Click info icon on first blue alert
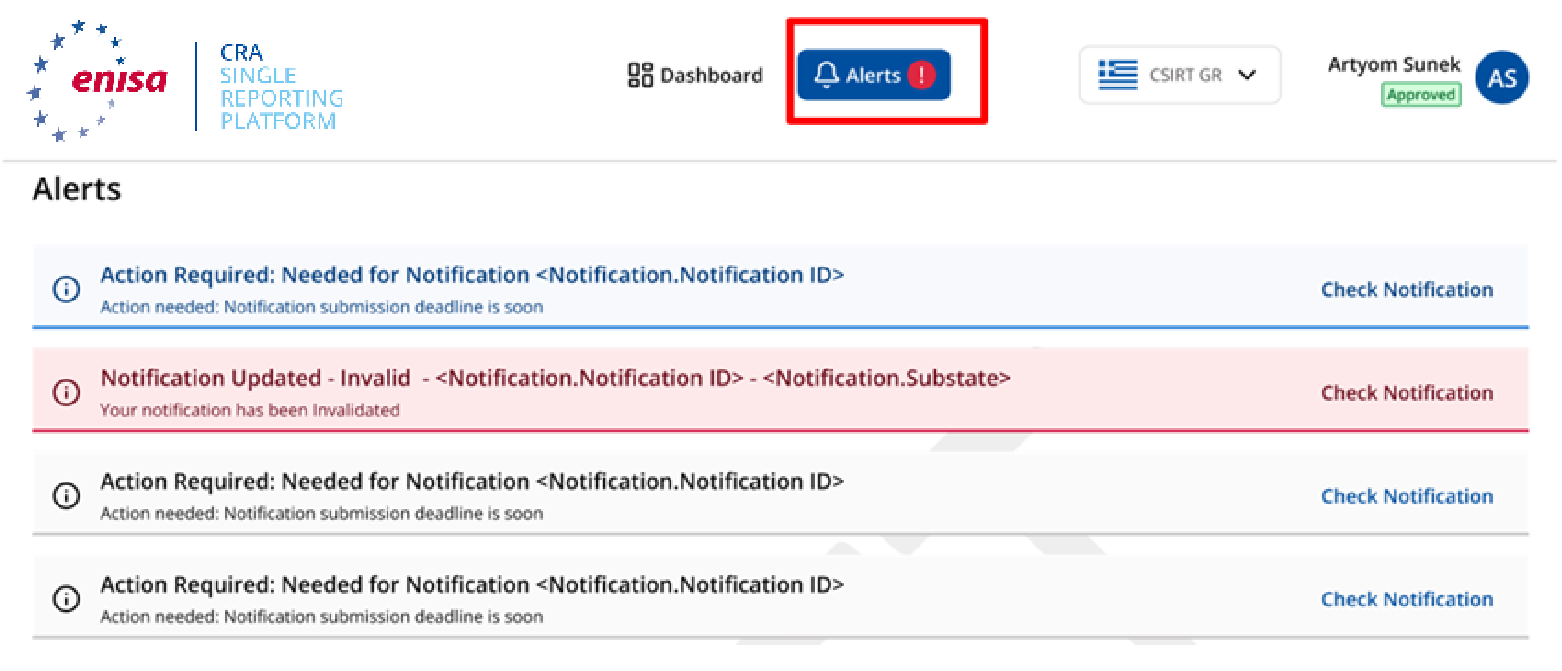 click(x=66, y=290)
